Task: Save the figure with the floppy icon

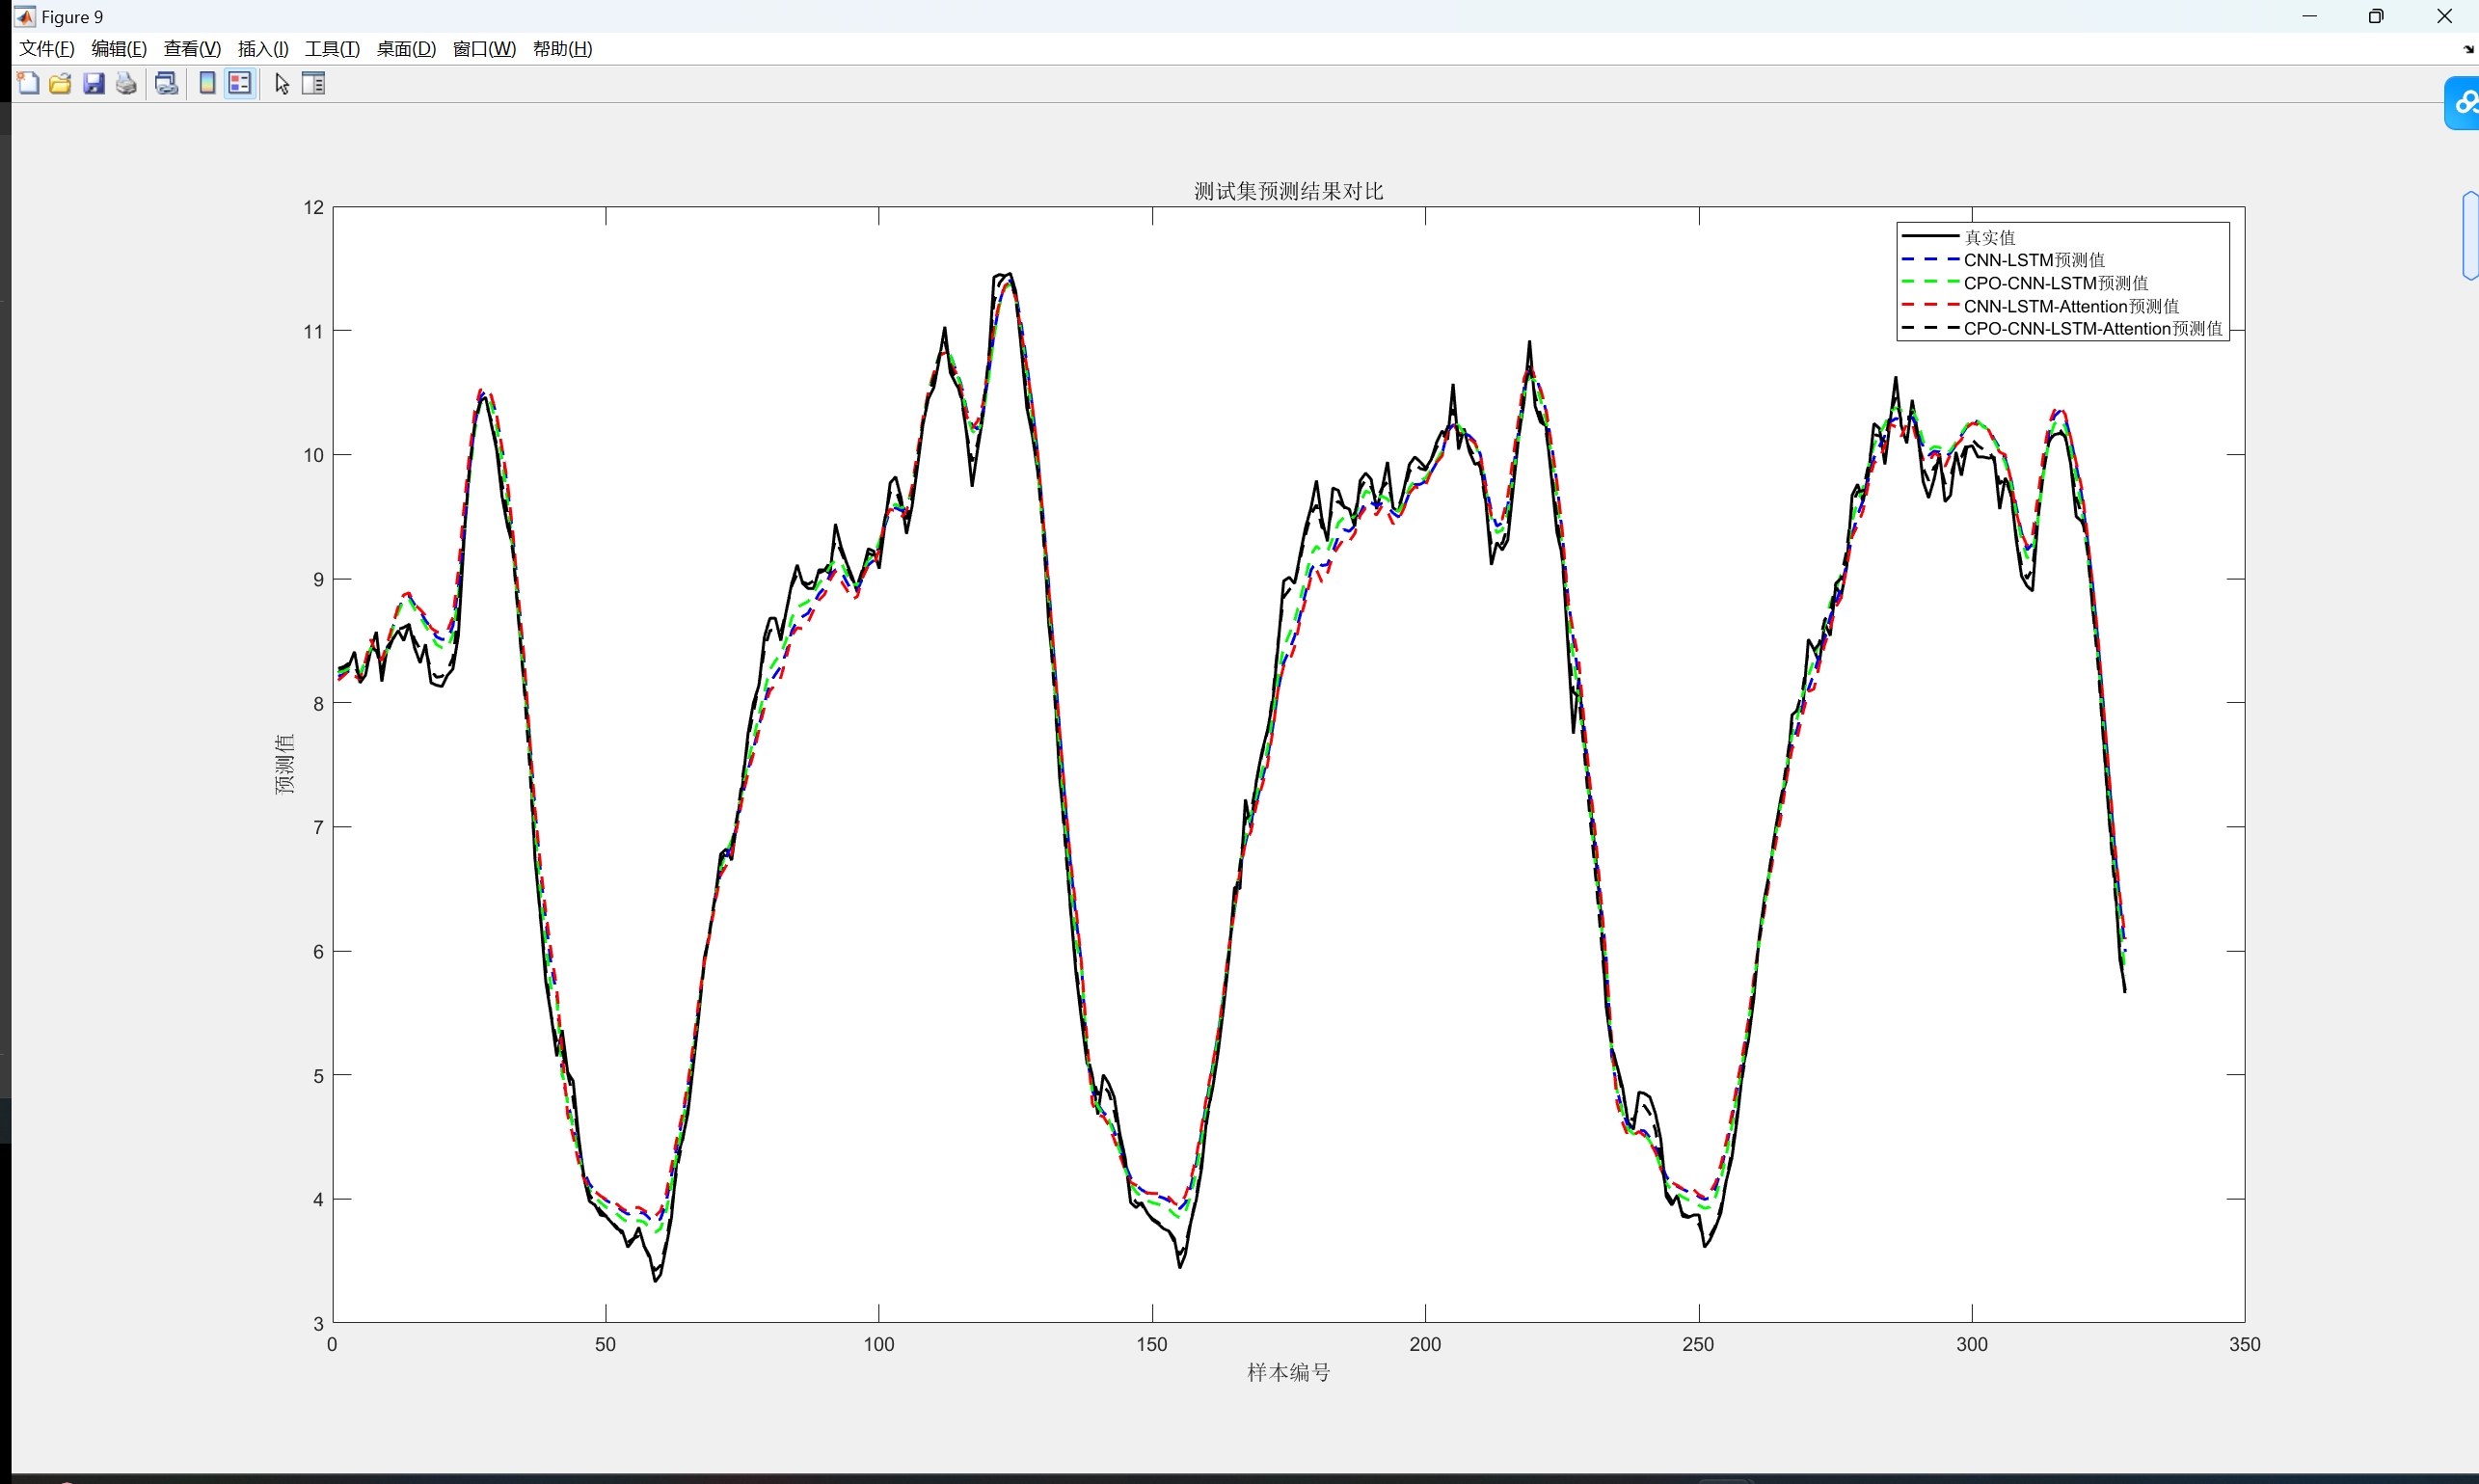Action: pos(94,84)
